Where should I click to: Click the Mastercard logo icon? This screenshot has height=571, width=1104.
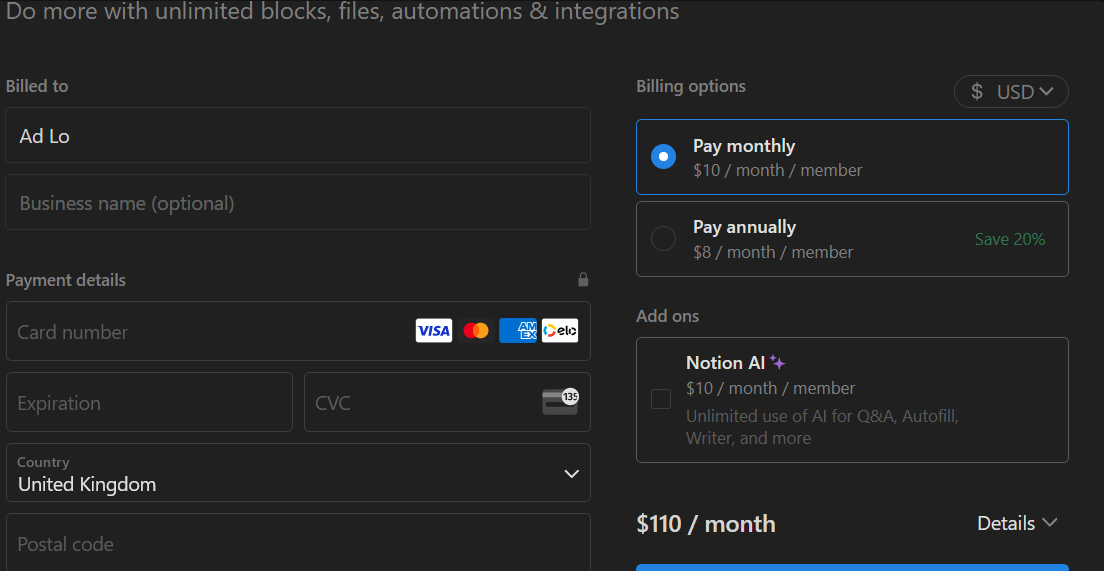(476, 331)
